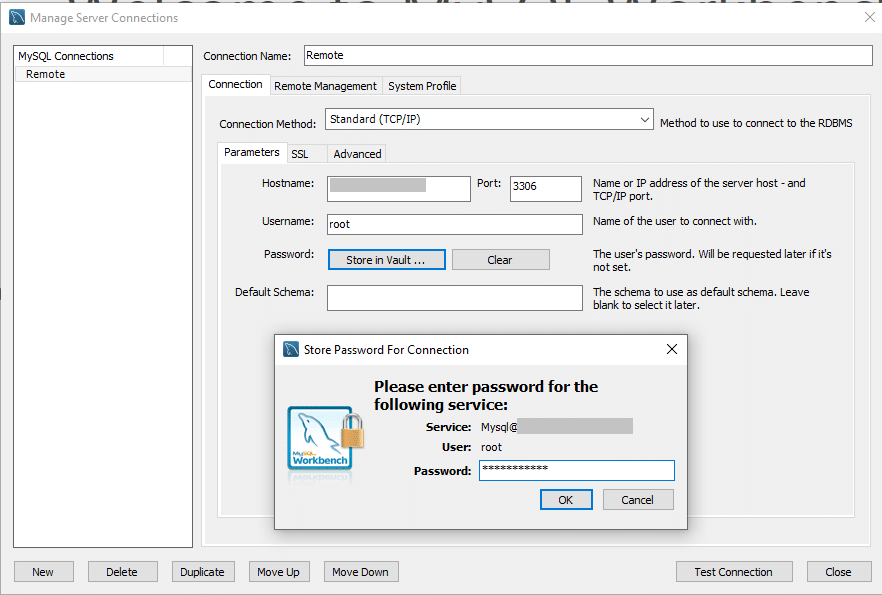Close the Manage Server Connections window

pos(870,17)
